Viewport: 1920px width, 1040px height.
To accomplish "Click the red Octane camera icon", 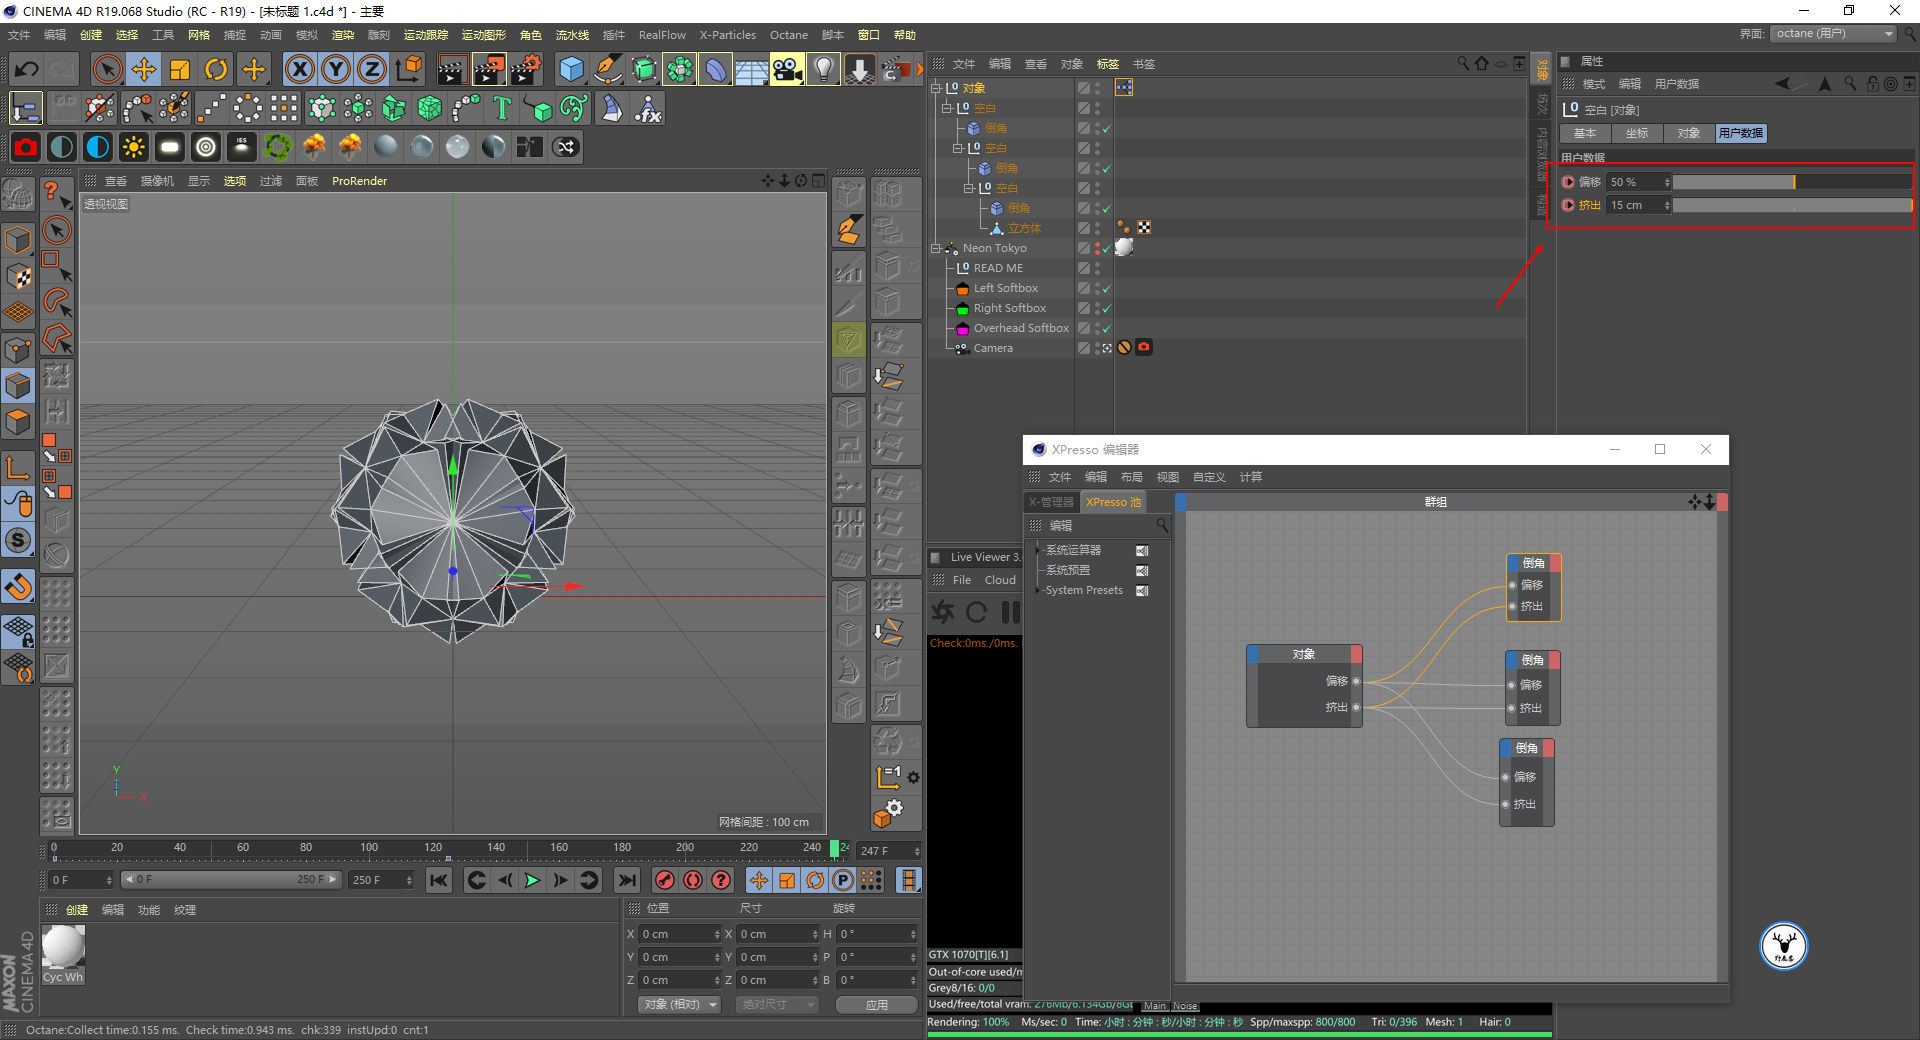I will pos(26,147).
